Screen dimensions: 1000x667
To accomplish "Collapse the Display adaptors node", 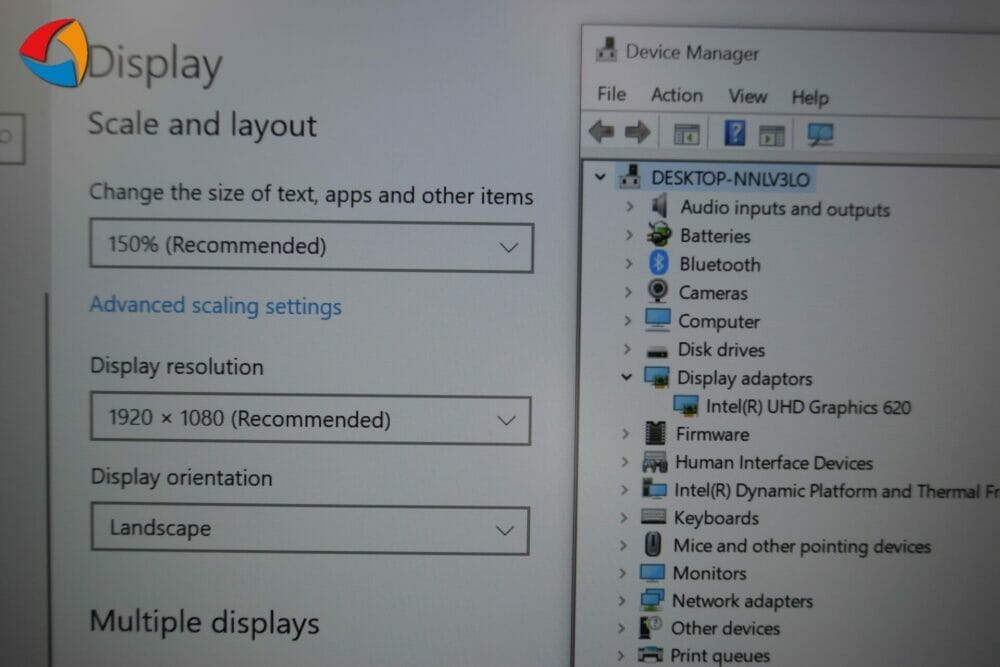I will 626,377.
